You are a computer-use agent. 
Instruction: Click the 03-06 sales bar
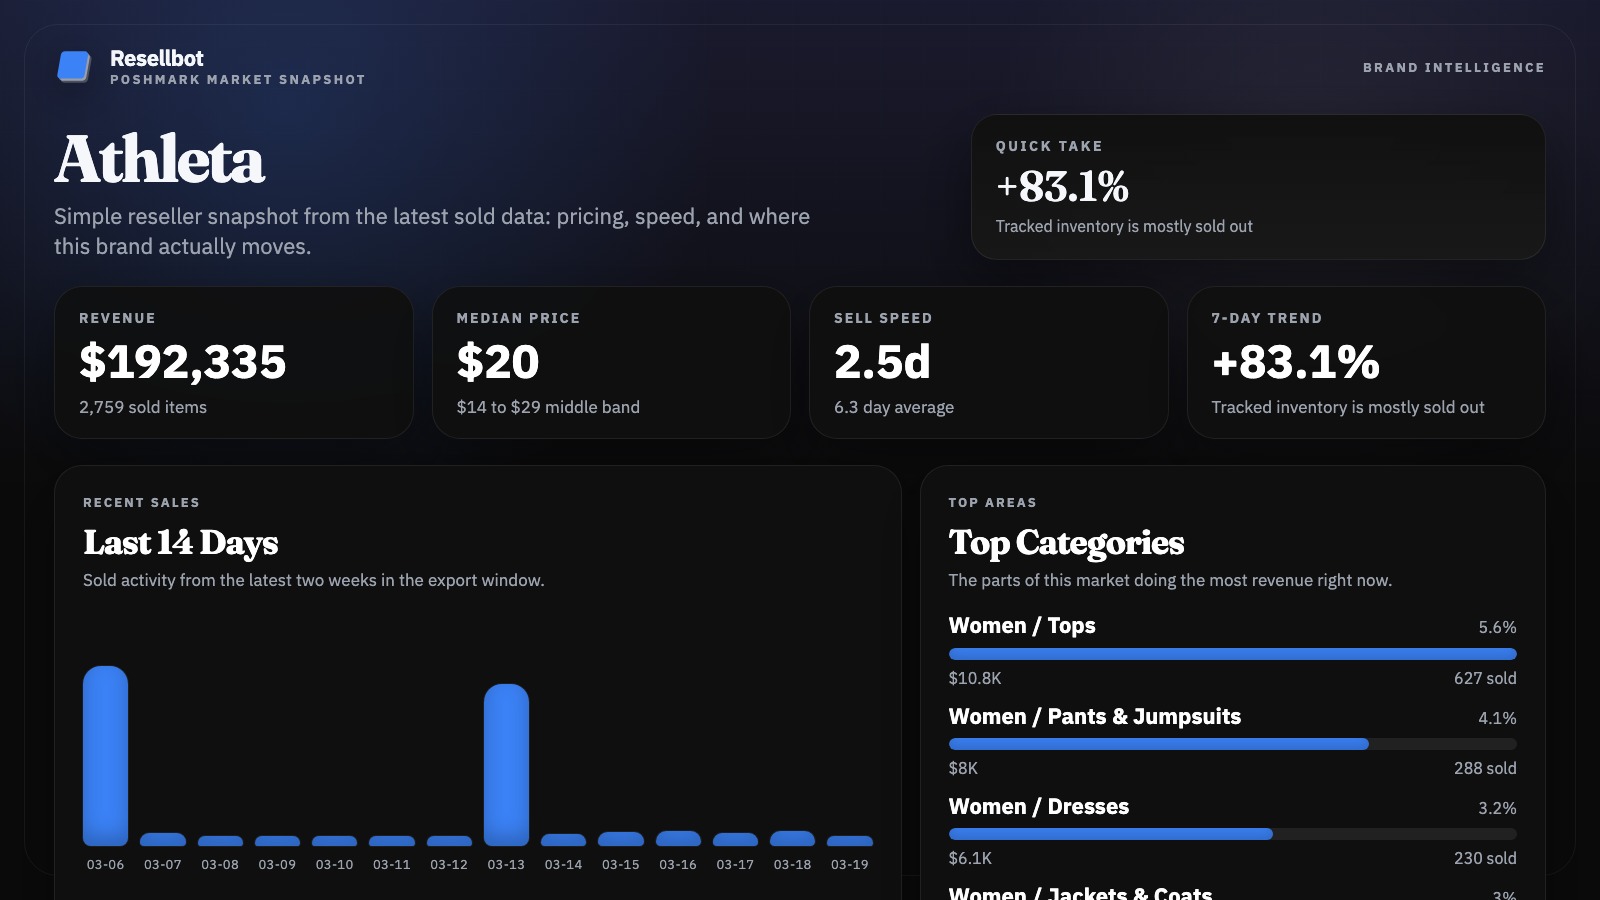[105, 755]
